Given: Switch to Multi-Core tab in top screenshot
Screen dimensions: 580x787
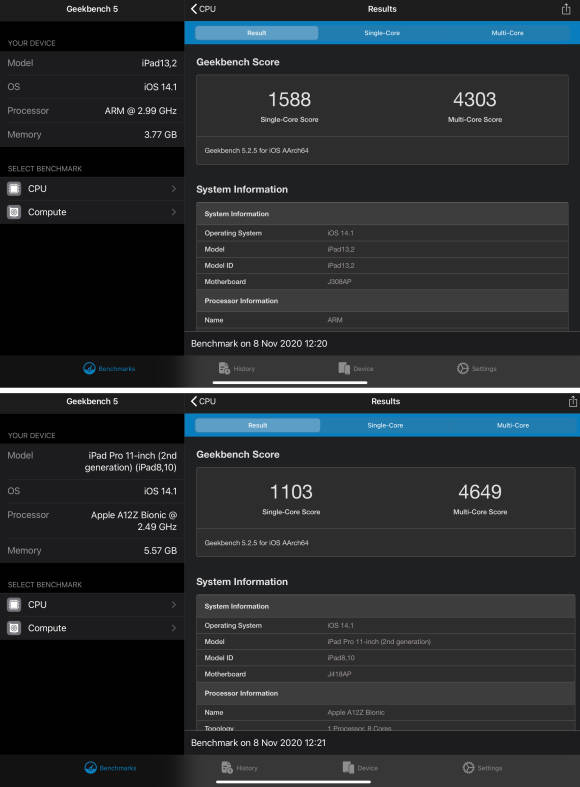Looking at the screenshot, I should click(507, 33).
